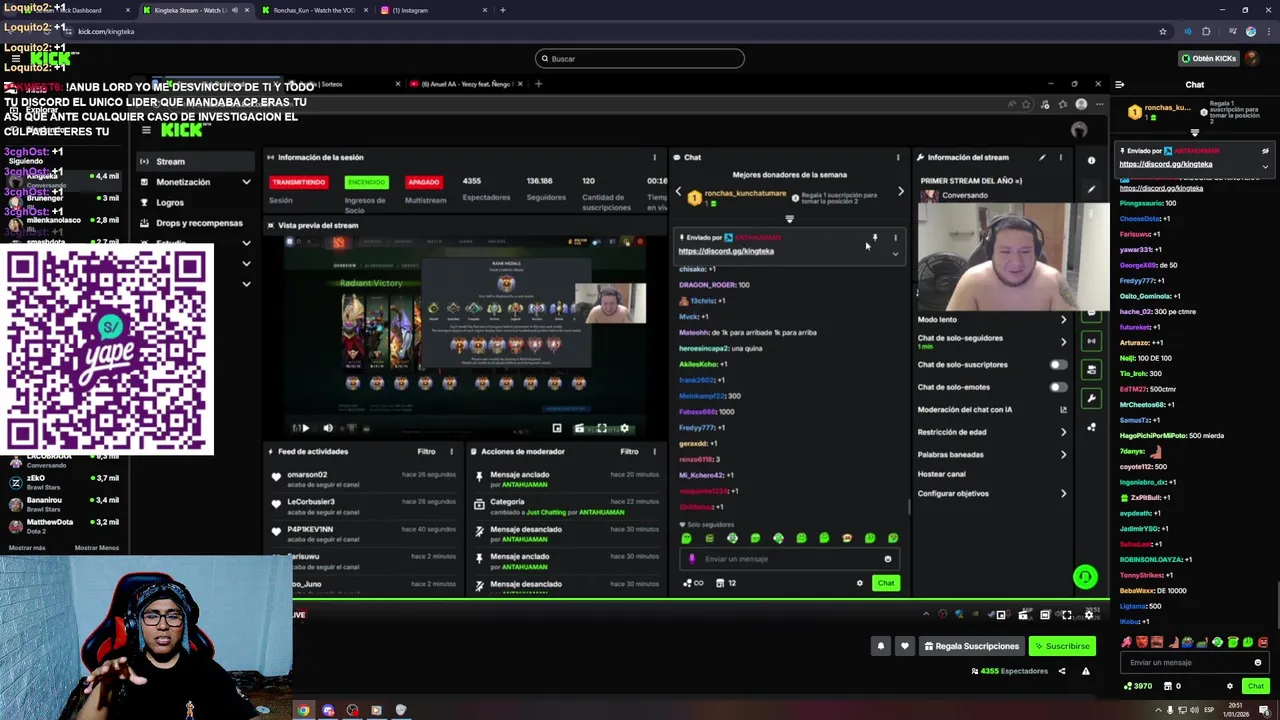This screenshot has height=720, width=1280.
Task: Click the Obtén KICKs button
Action: [1209, 58]
